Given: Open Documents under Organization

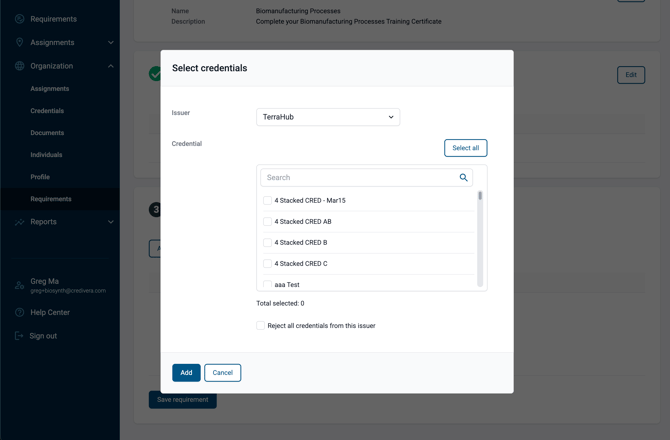Looking at the screenshot, I should pos(47,133).
